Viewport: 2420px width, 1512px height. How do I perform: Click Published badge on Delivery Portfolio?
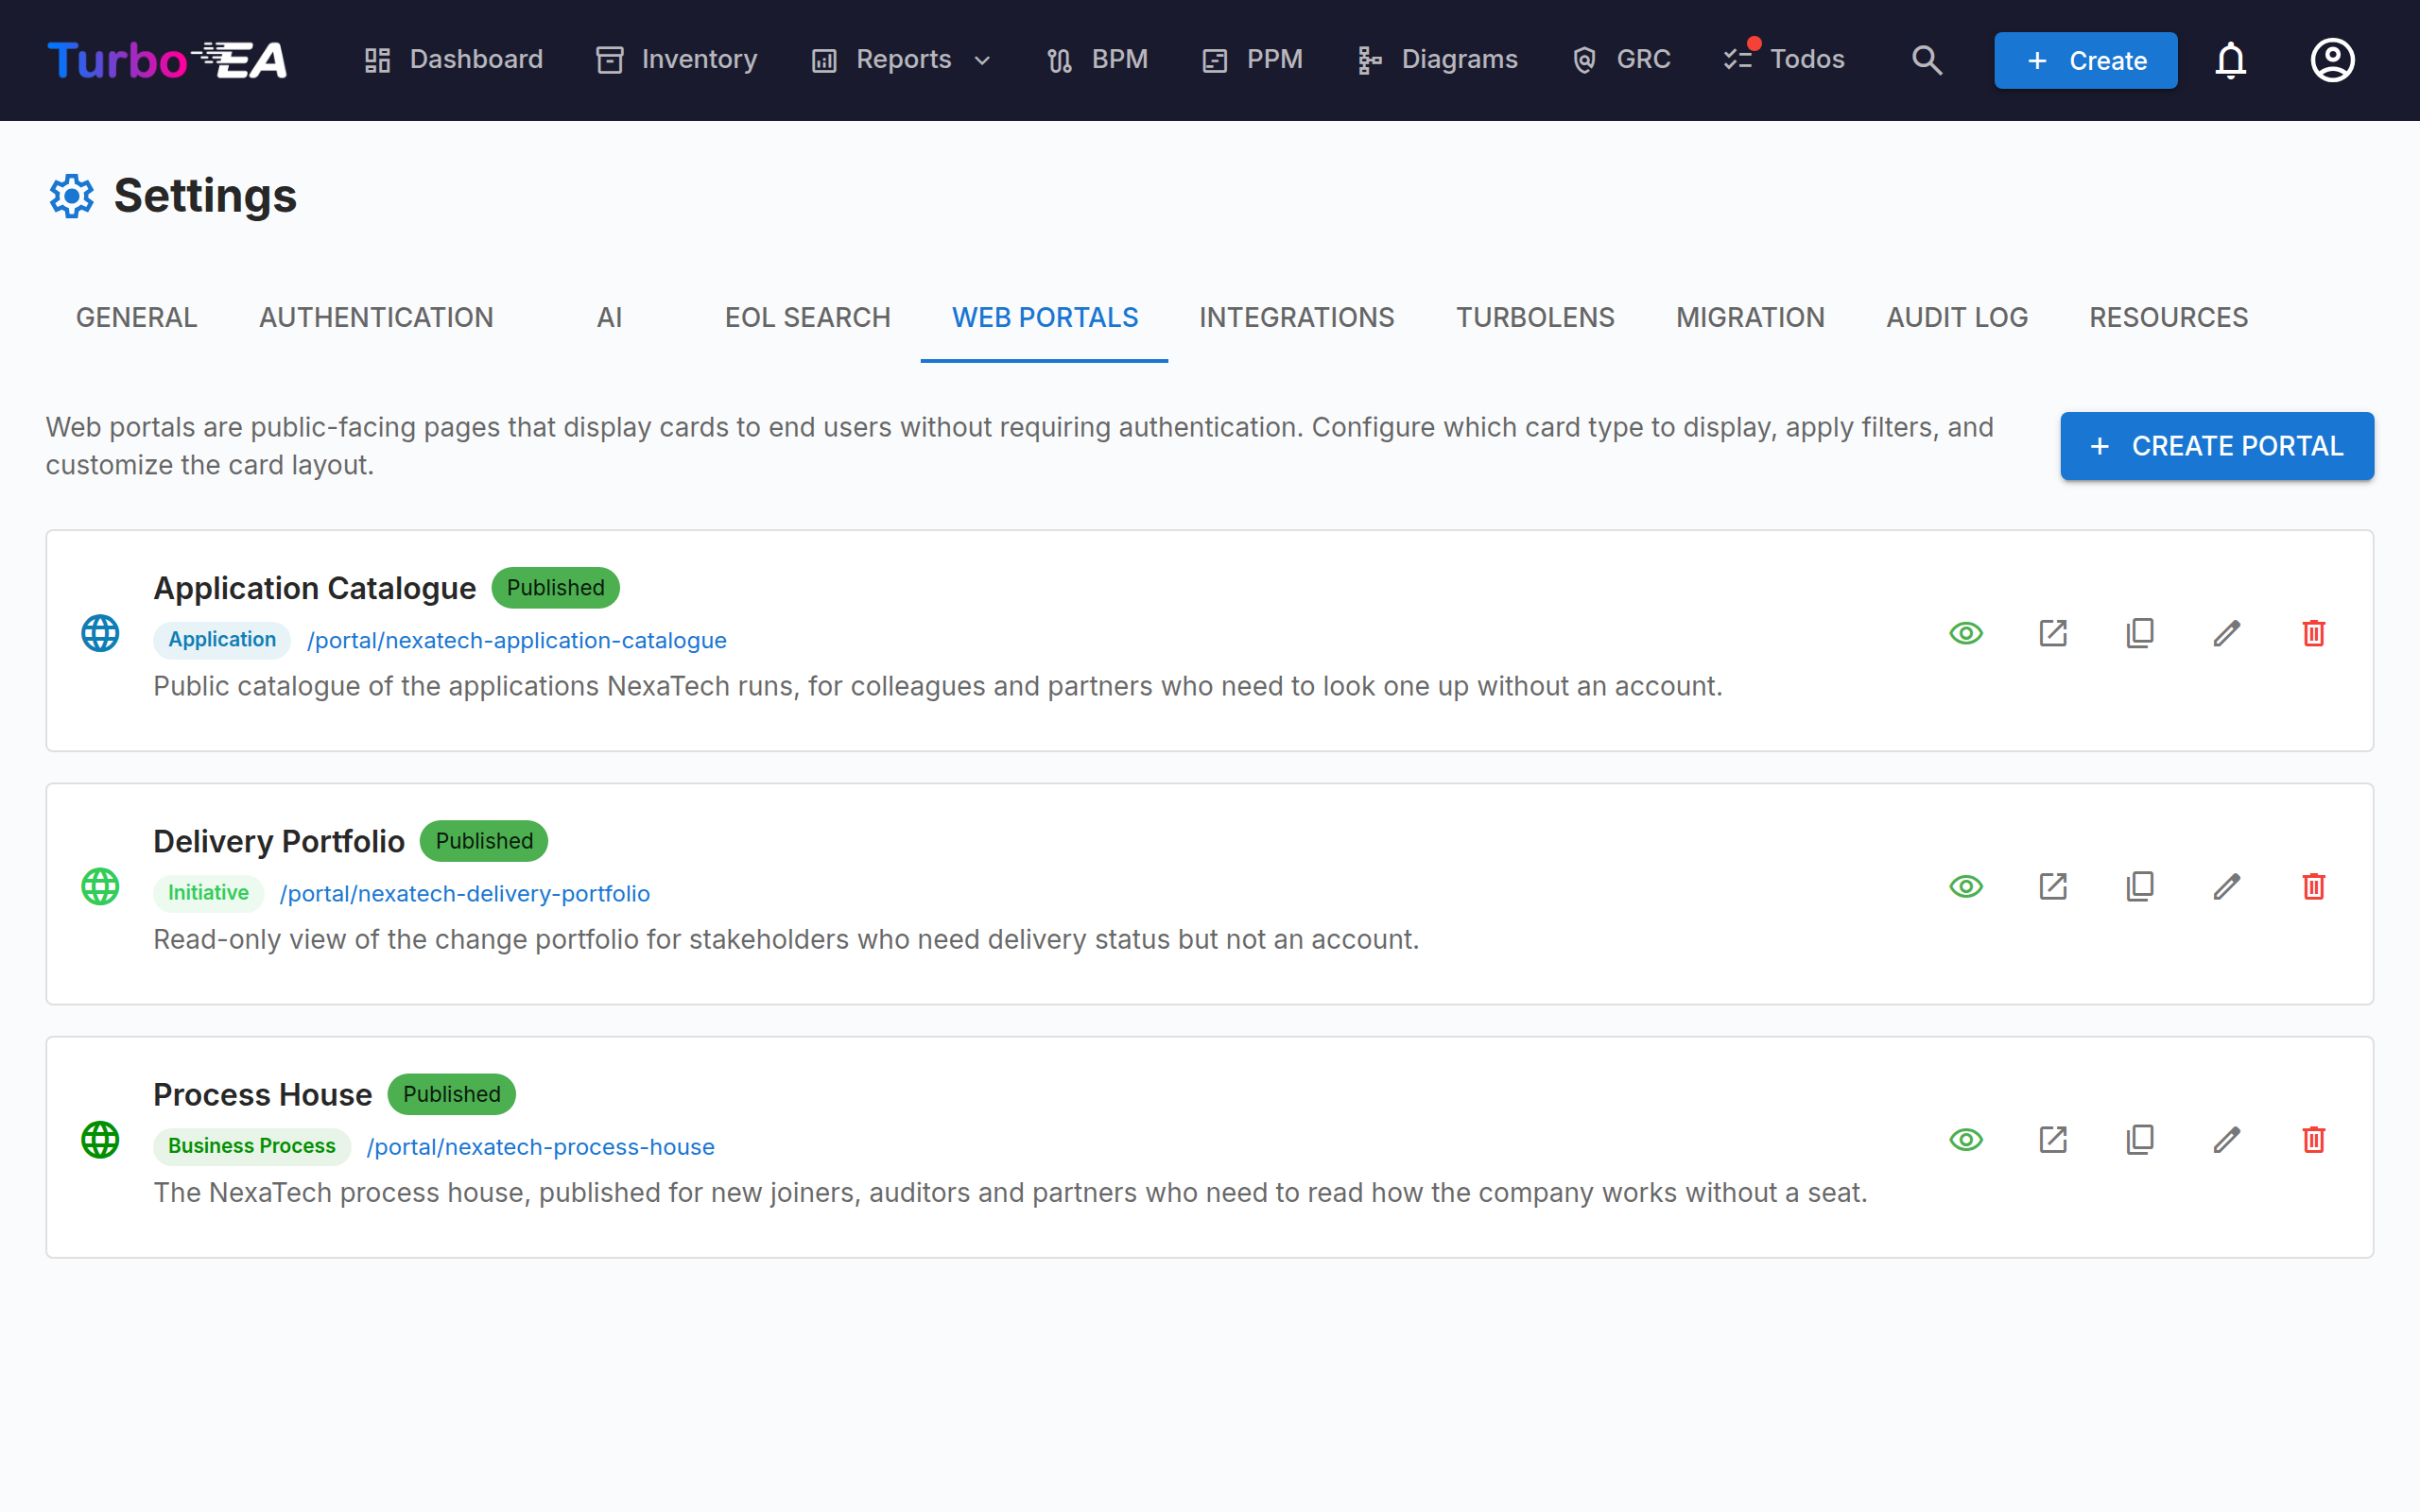484,841
